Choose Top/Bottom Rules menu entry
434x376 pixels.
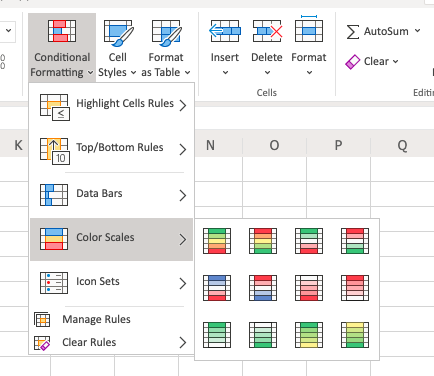[112, 151]
